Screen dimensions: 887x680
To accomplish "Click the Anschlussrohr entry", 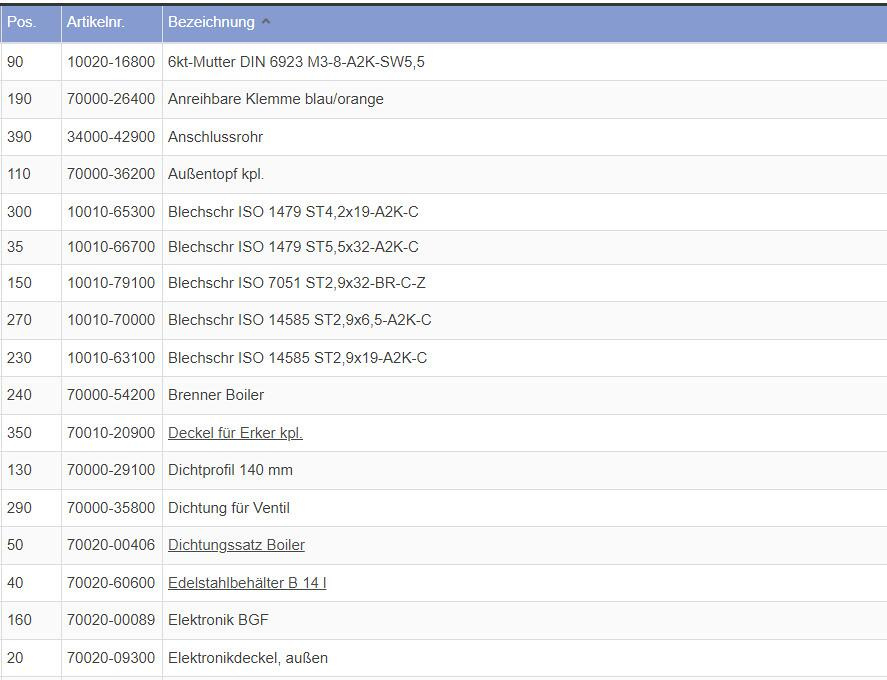I will pos(215,137).
